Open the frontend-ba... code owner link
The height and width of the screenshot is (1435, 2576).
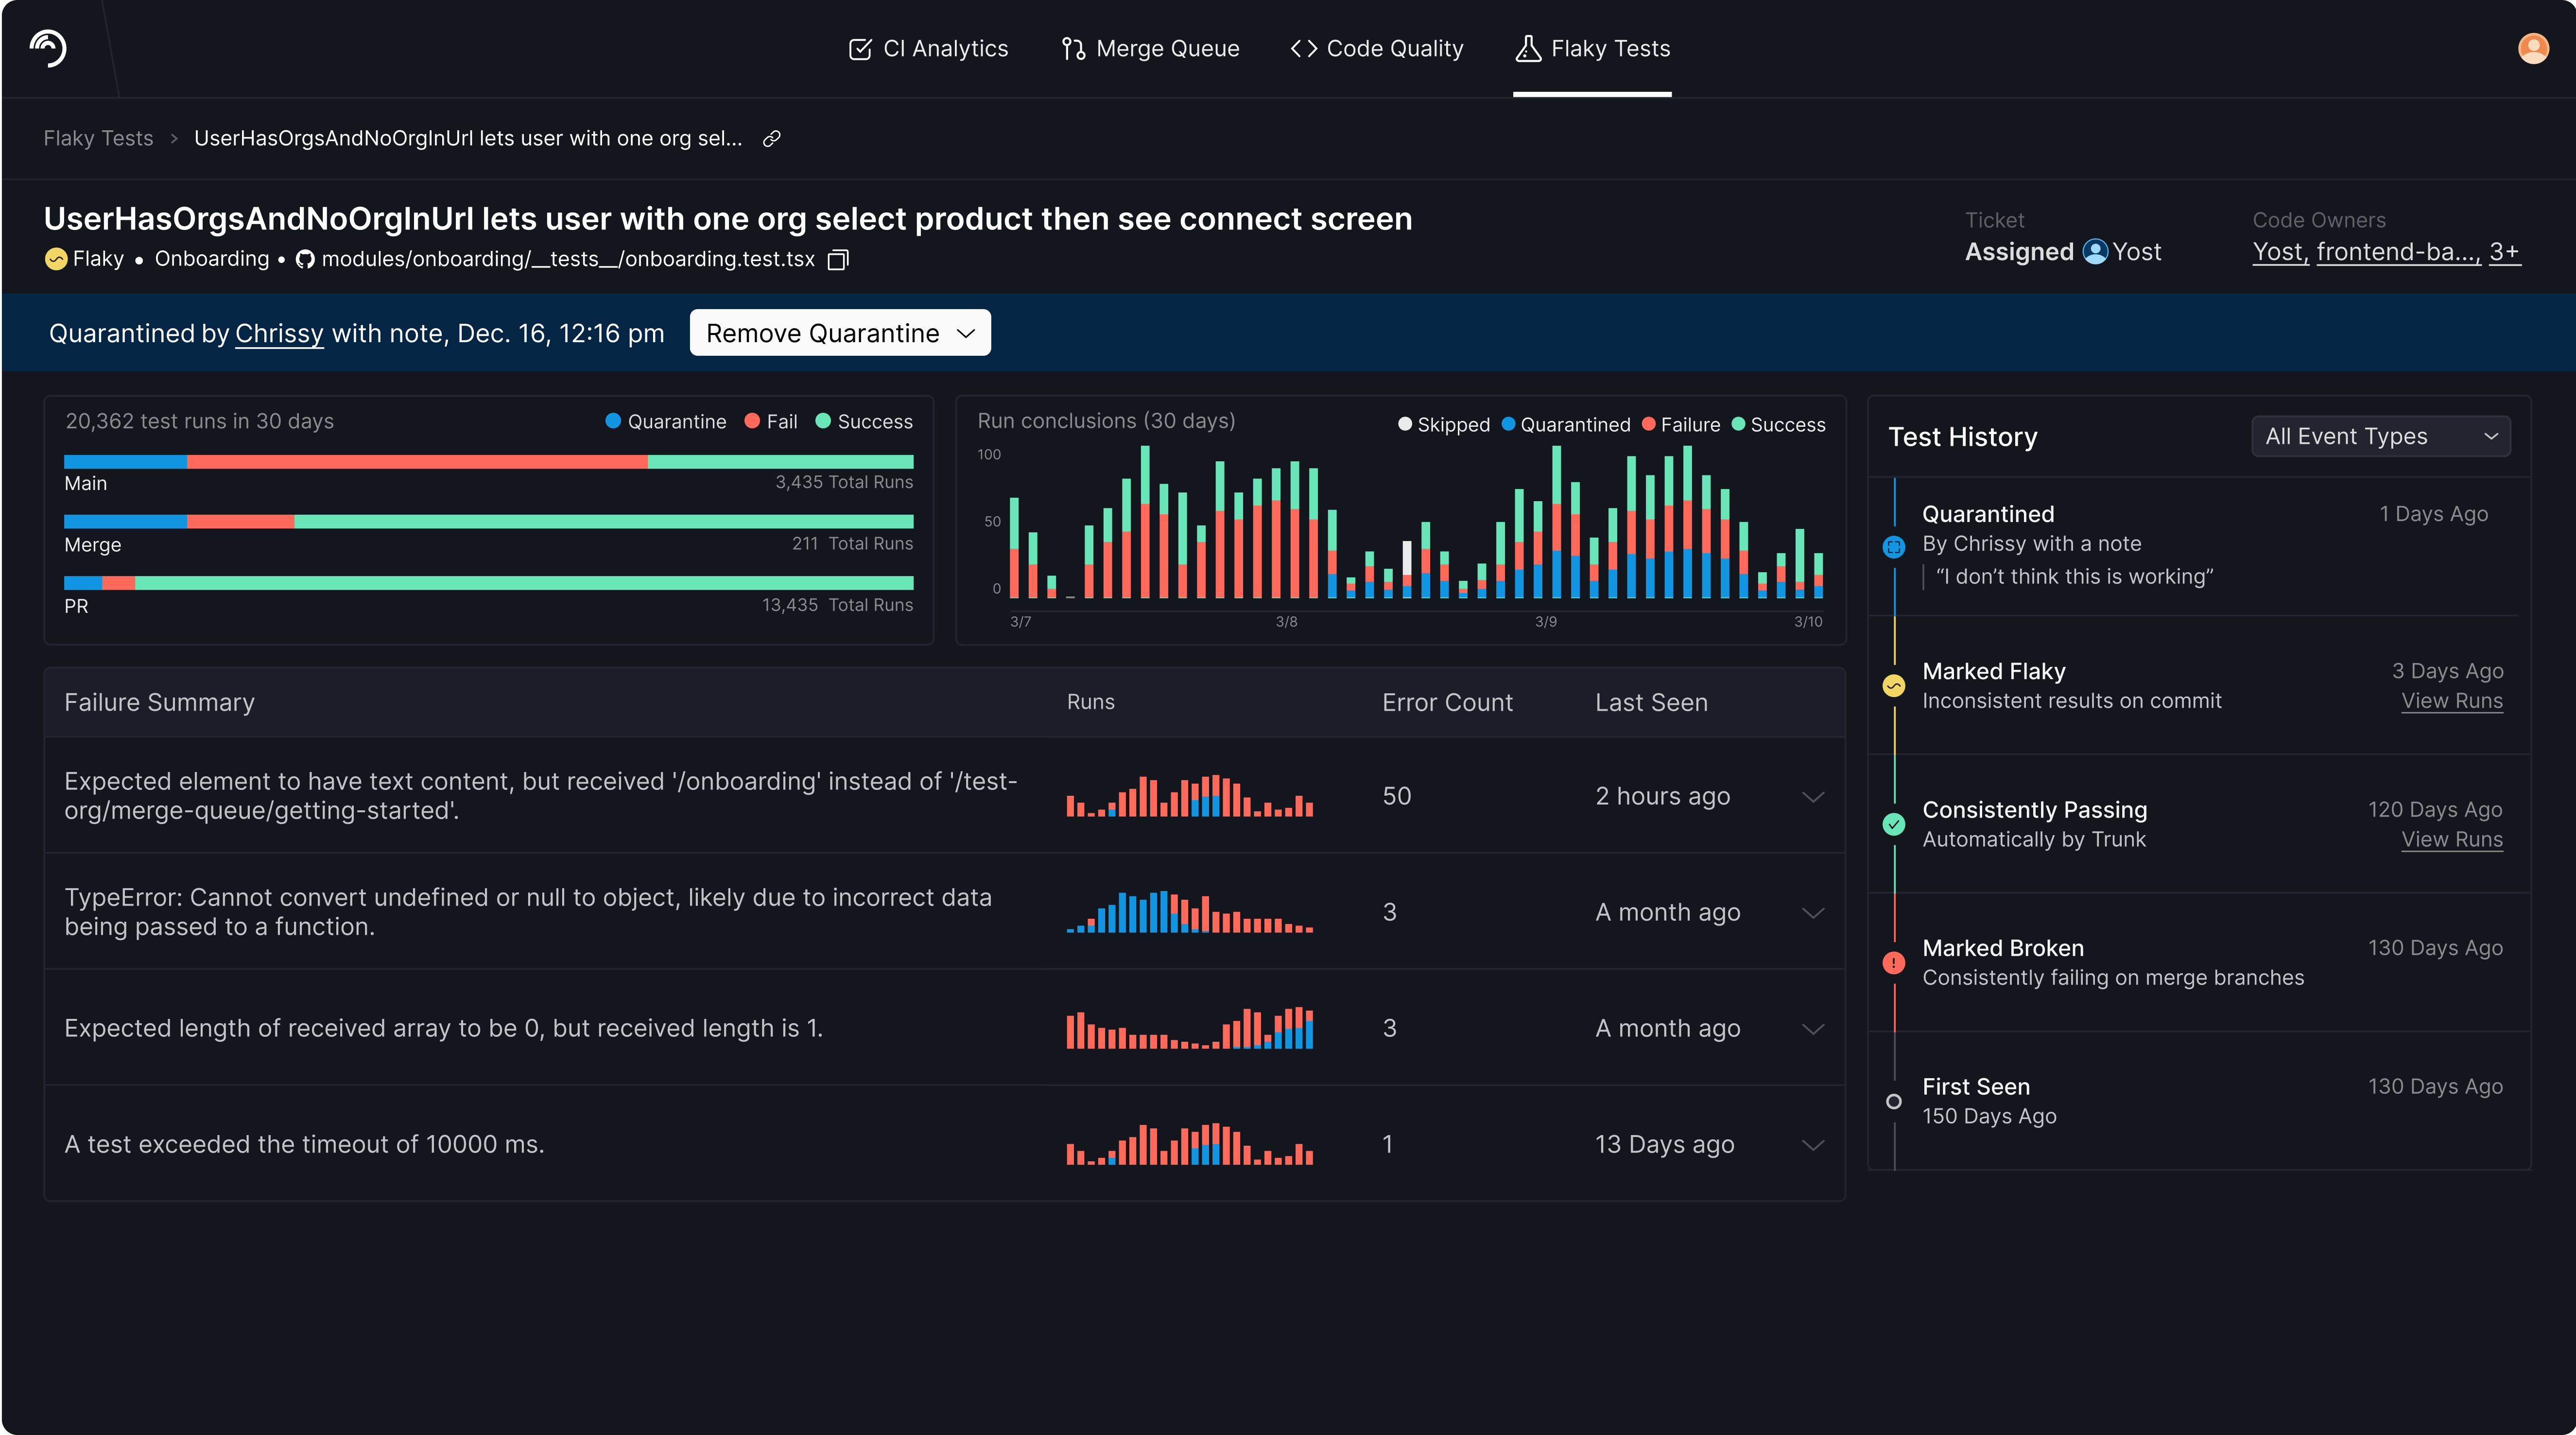click(2398, 252)
